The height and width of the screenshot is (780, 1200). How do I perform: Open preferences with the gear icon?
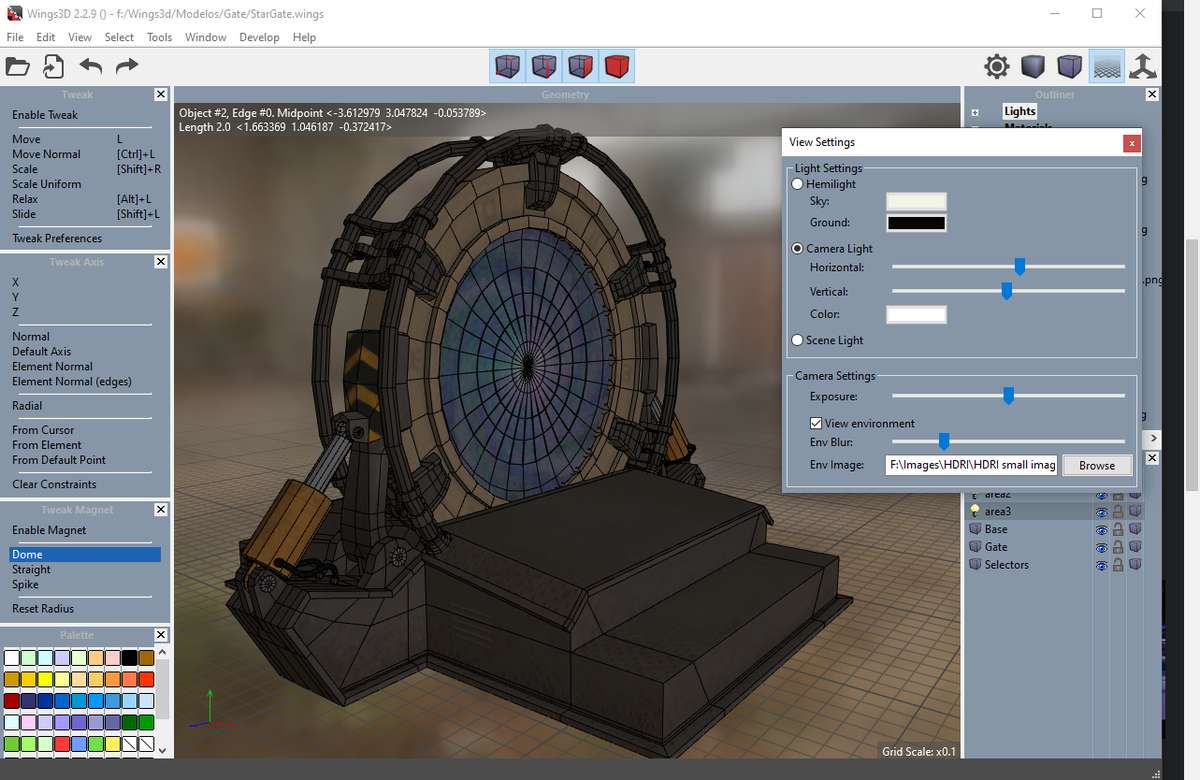997,67
